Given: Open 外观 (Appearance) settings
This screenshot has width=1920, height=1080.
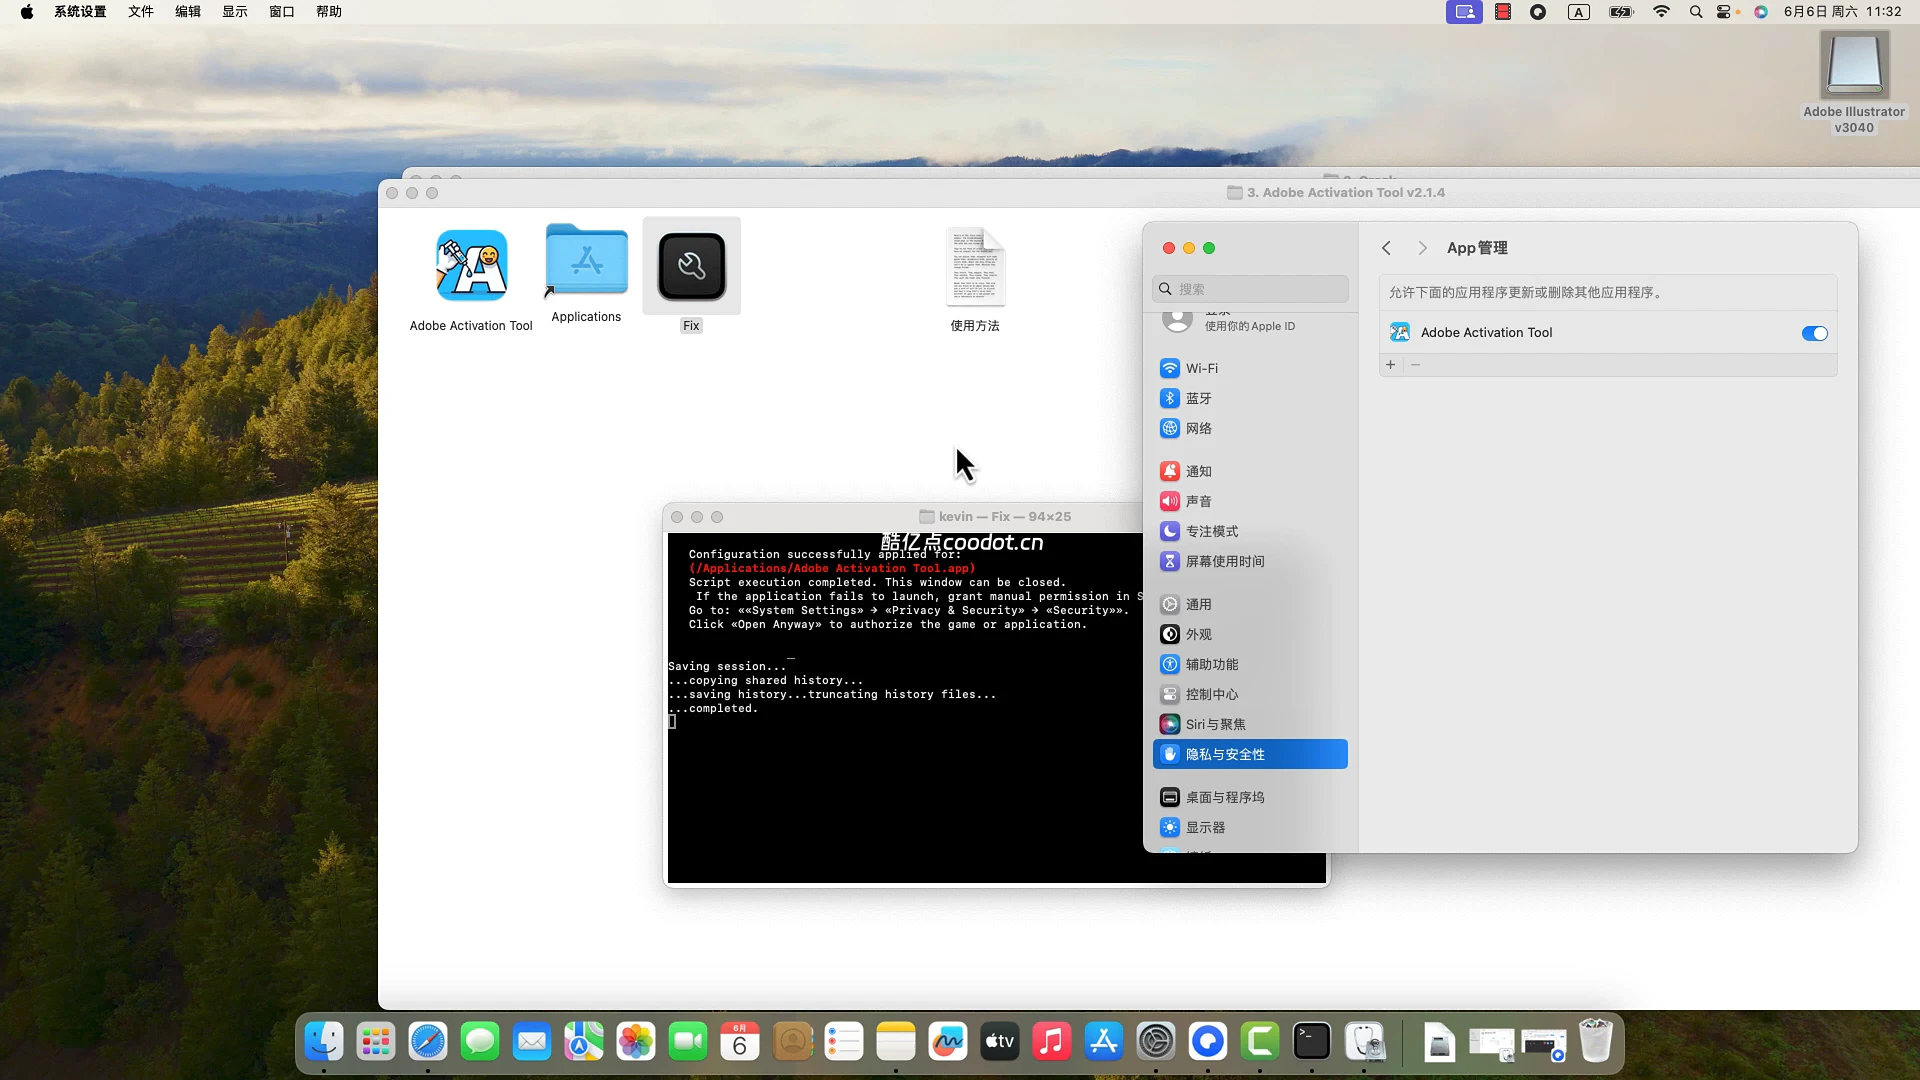Looking at the screenshot, I should tap(1250, 634).
